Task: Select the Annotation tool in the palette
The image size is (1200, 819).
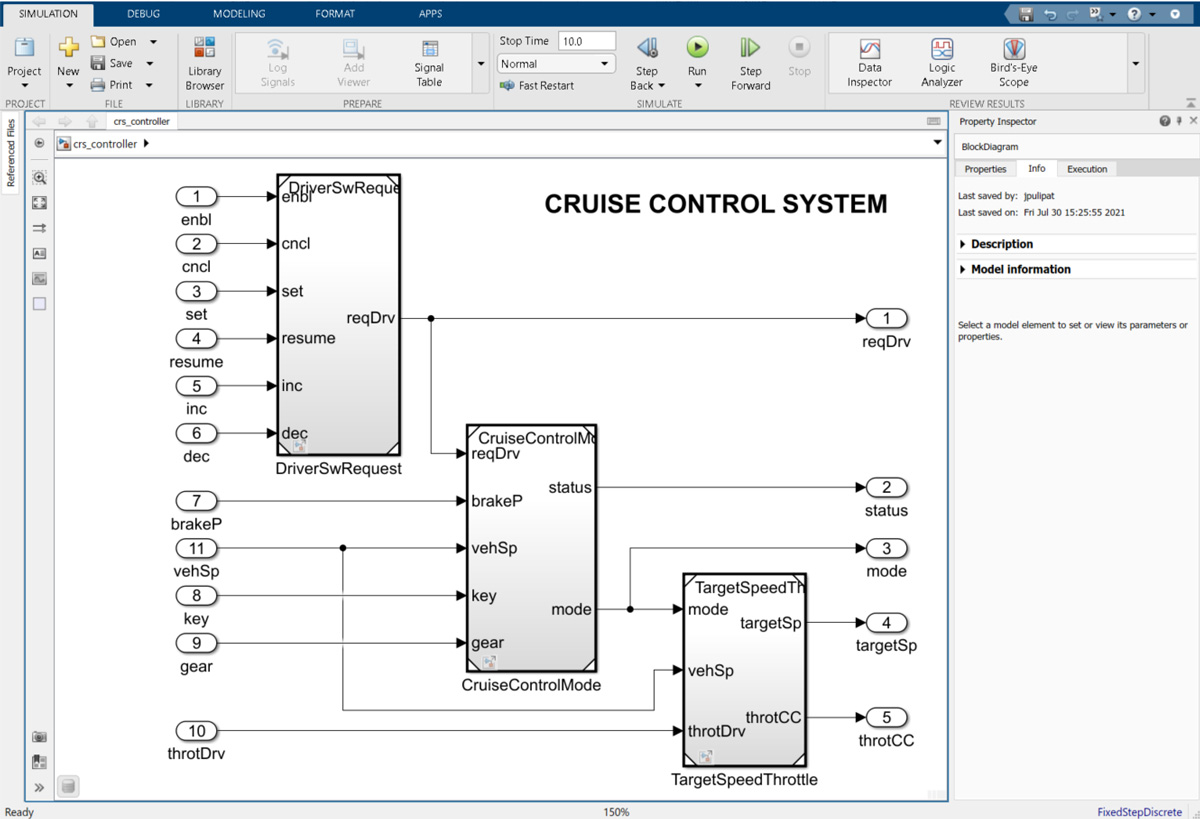Action: coord(39,253)
